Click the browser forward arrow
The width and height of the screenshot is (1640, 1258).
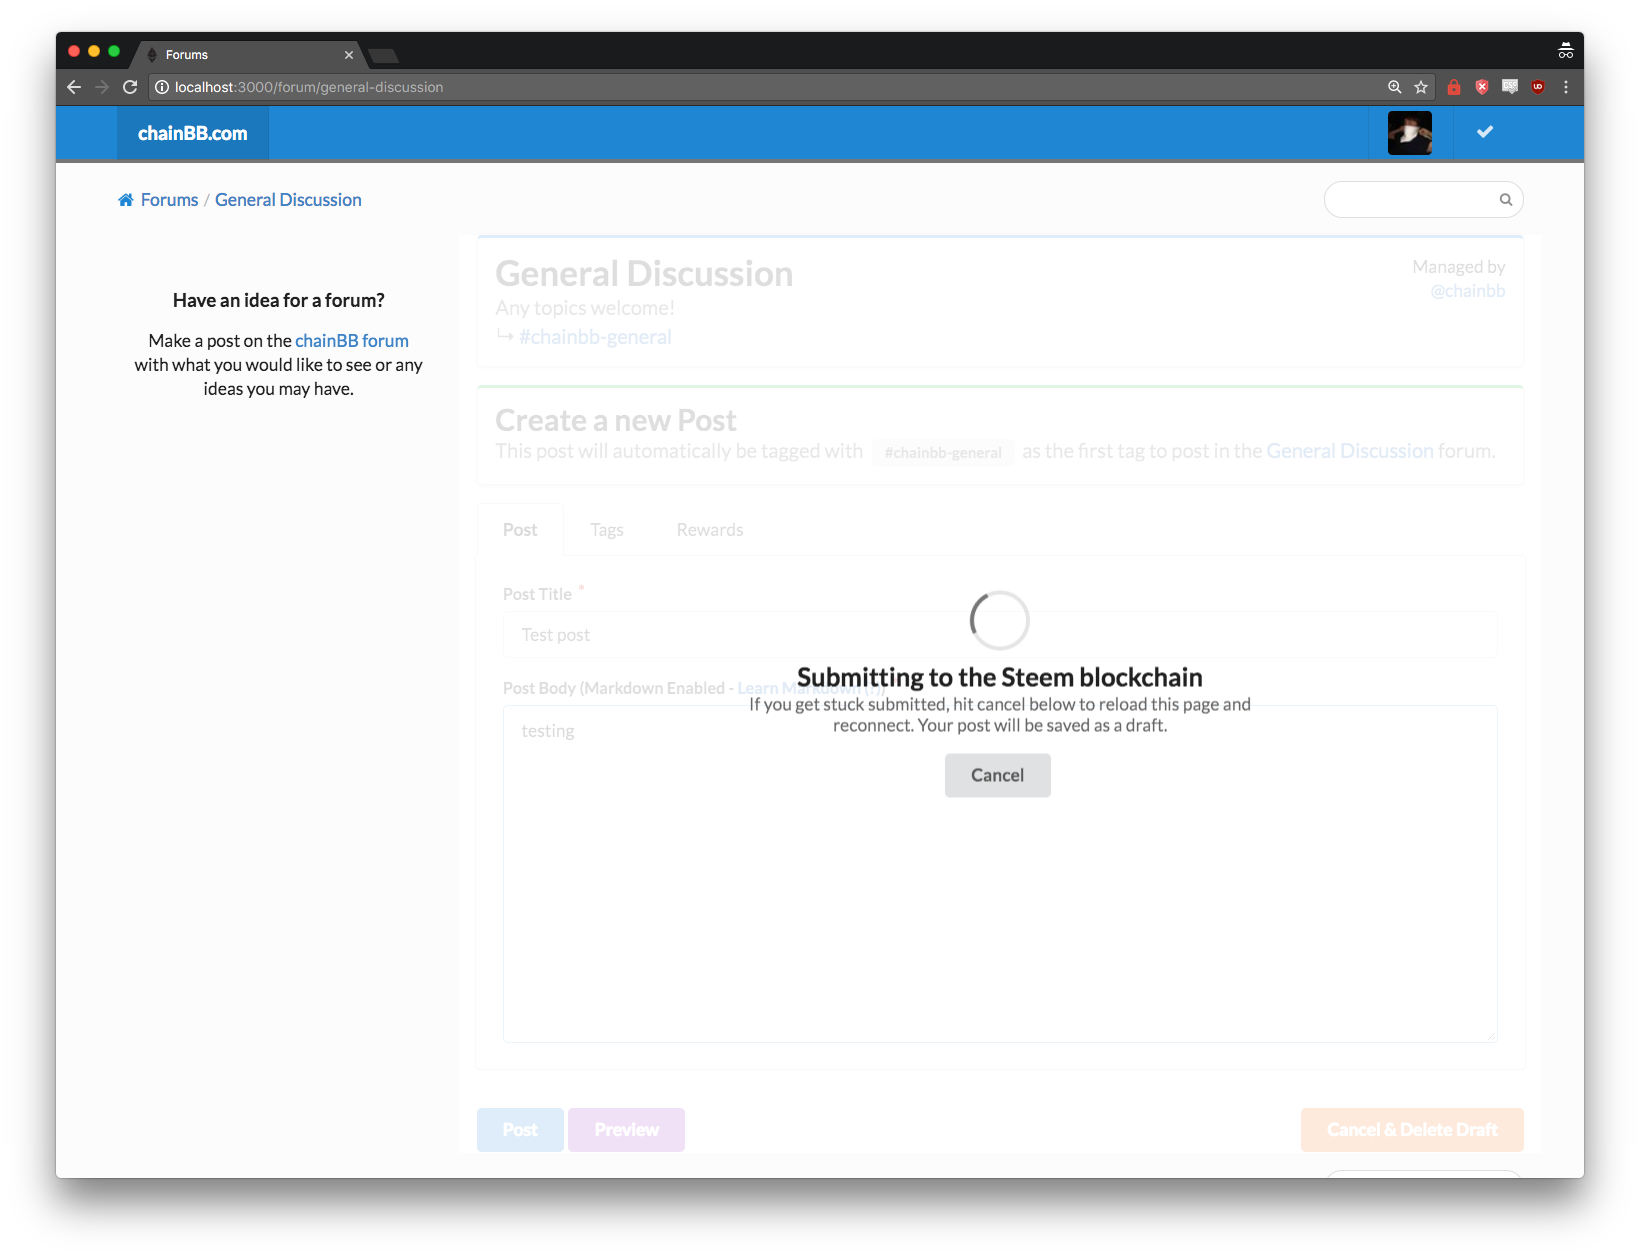[102, 87]
